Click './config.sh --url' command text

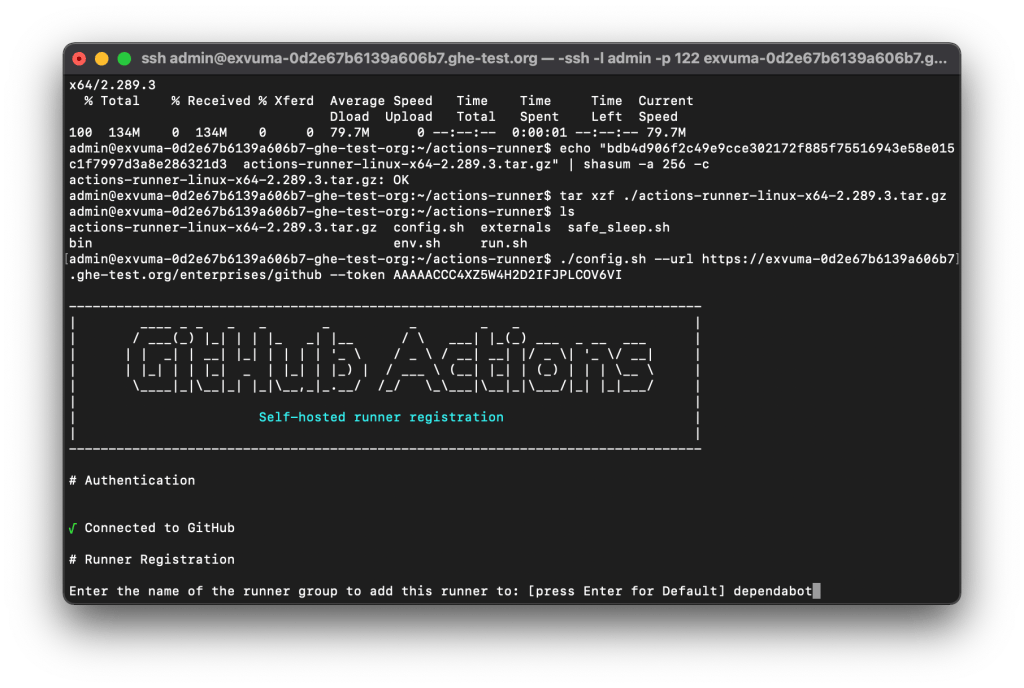[x=626, y=259]
